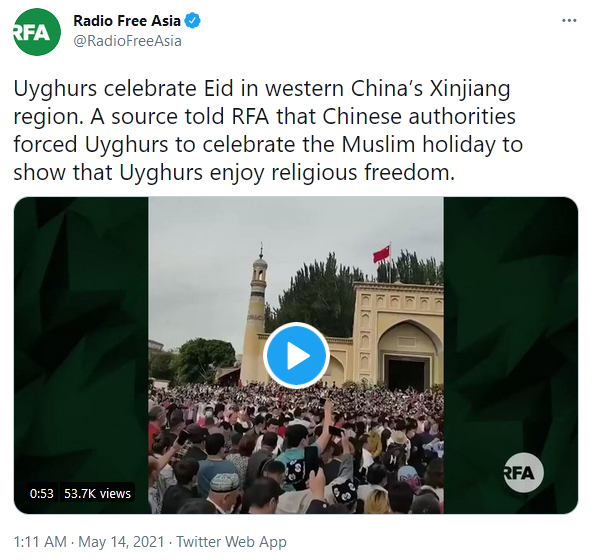
Task: Click the 53.7K views counter
Action: point(97,493)
